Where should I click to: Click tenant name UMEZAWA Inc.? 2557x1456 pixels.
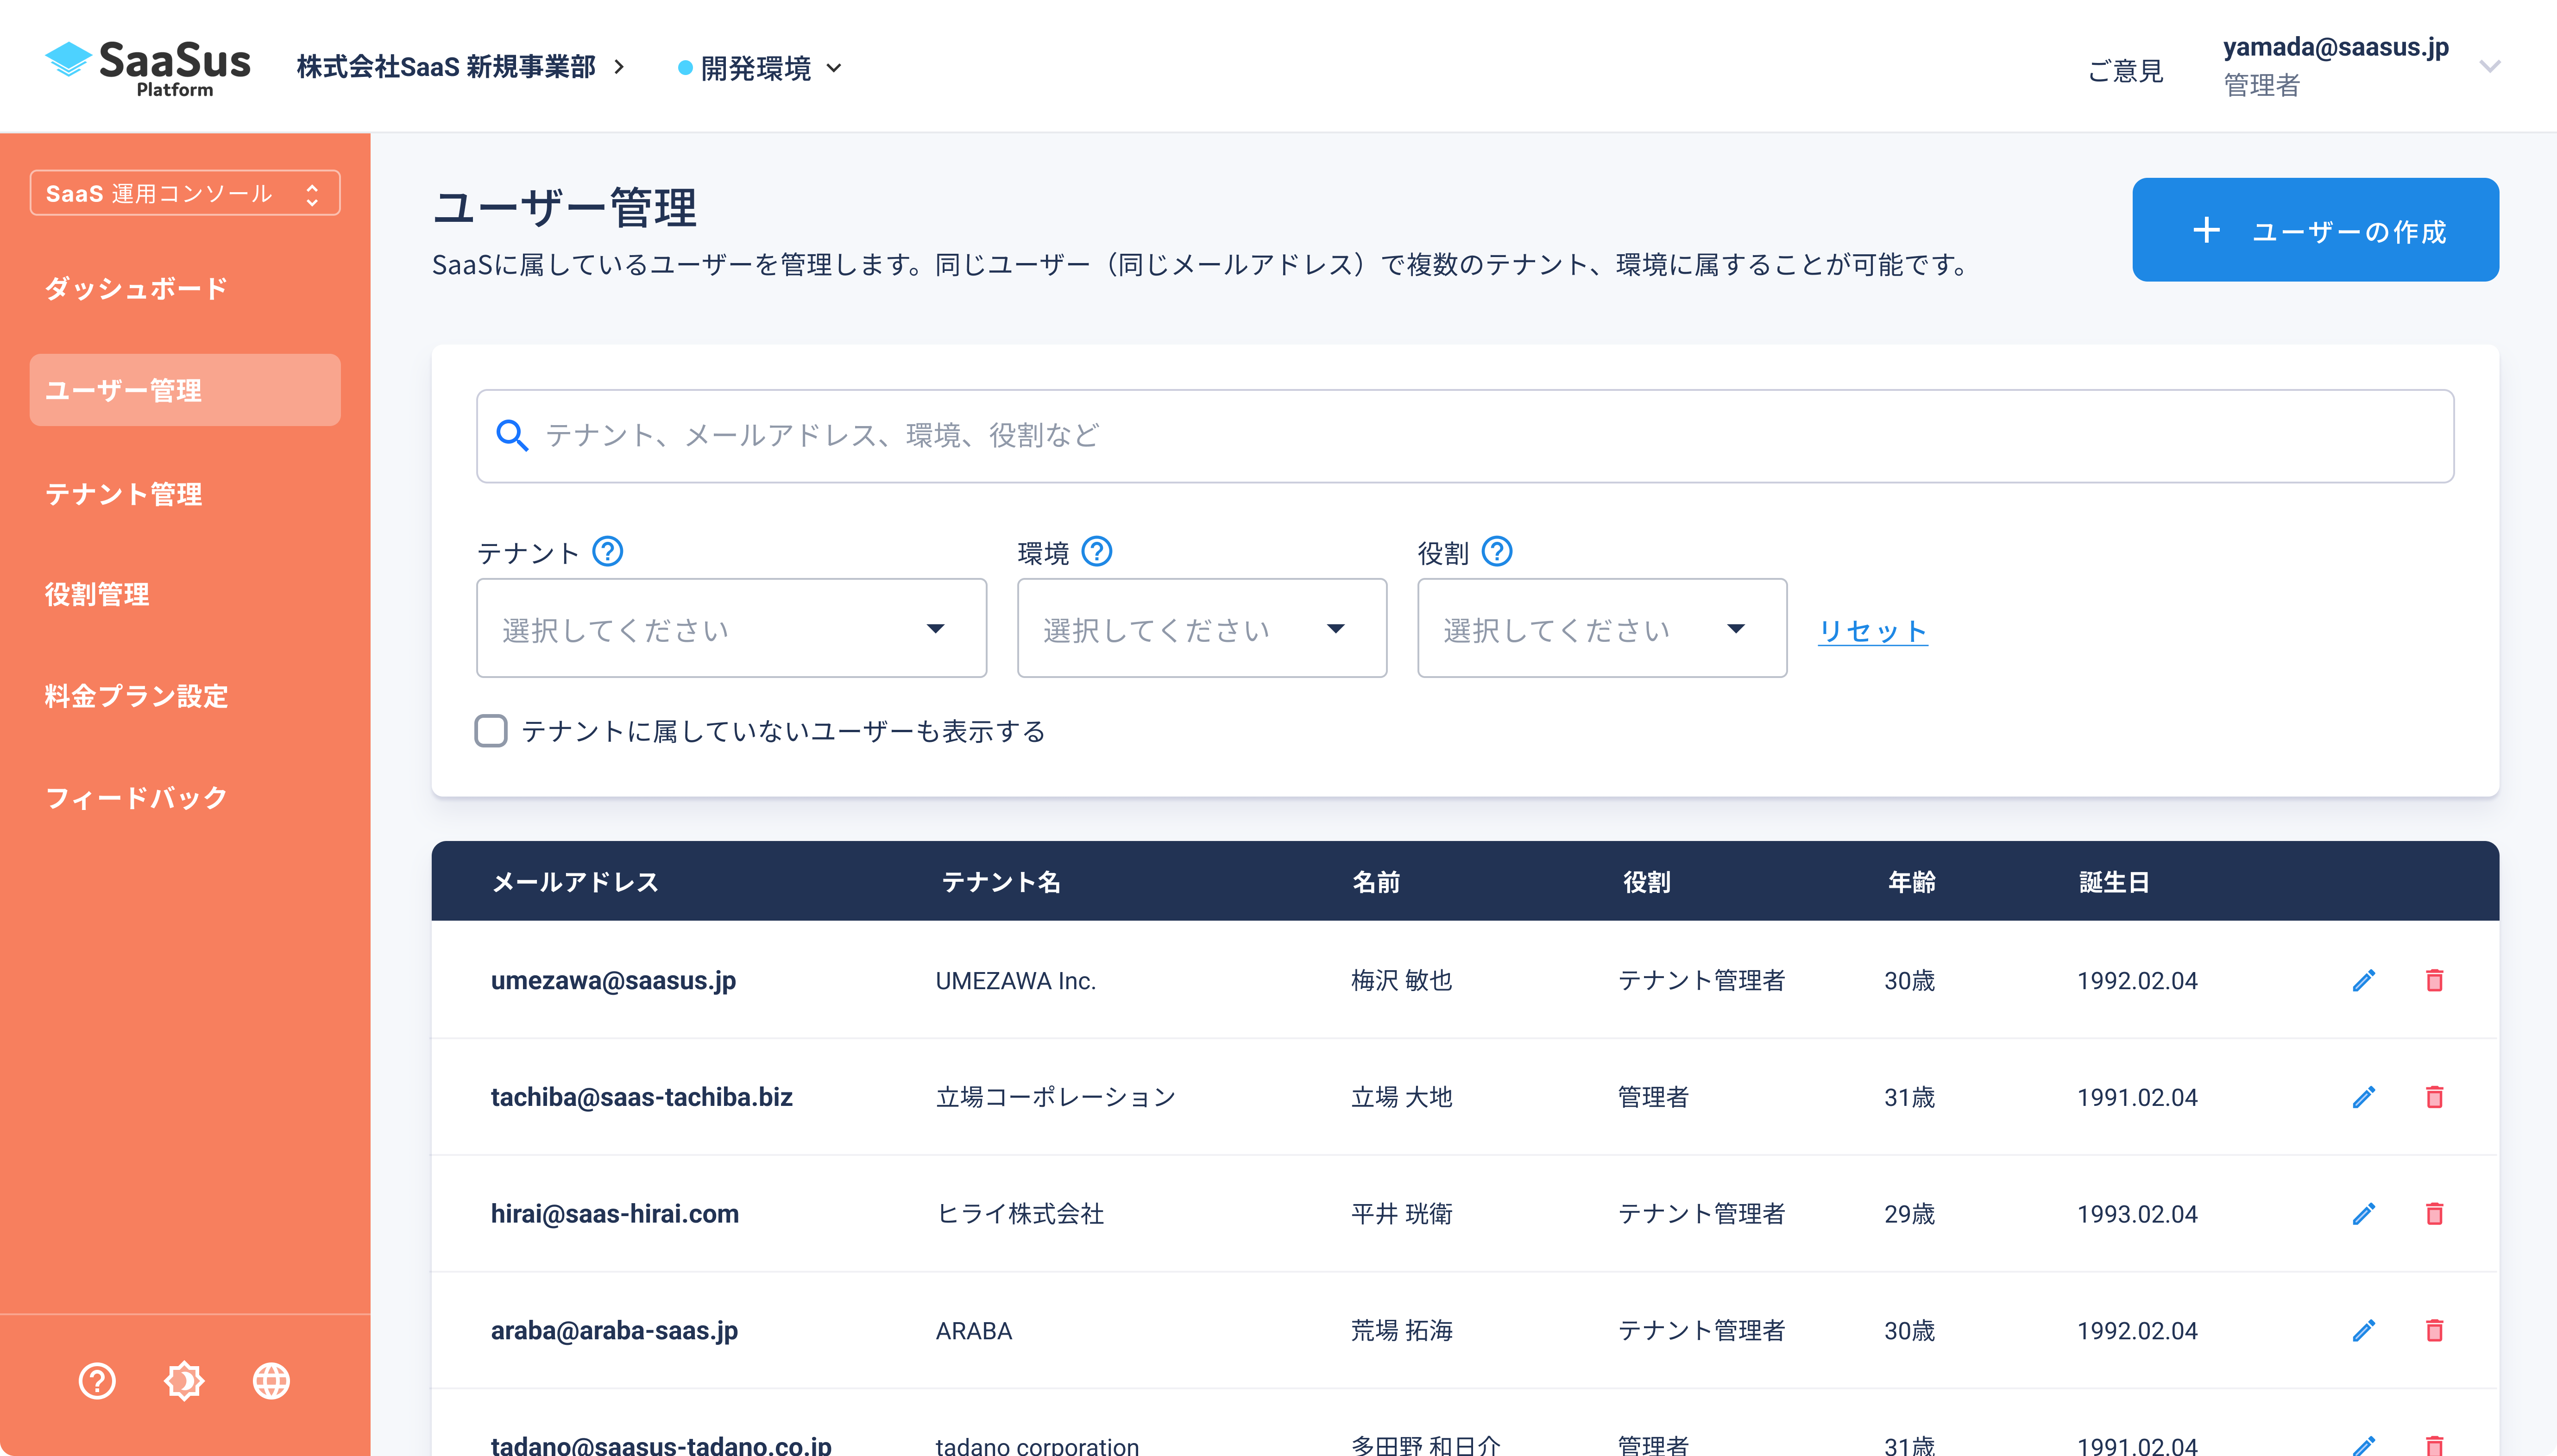coord(1016,980)
